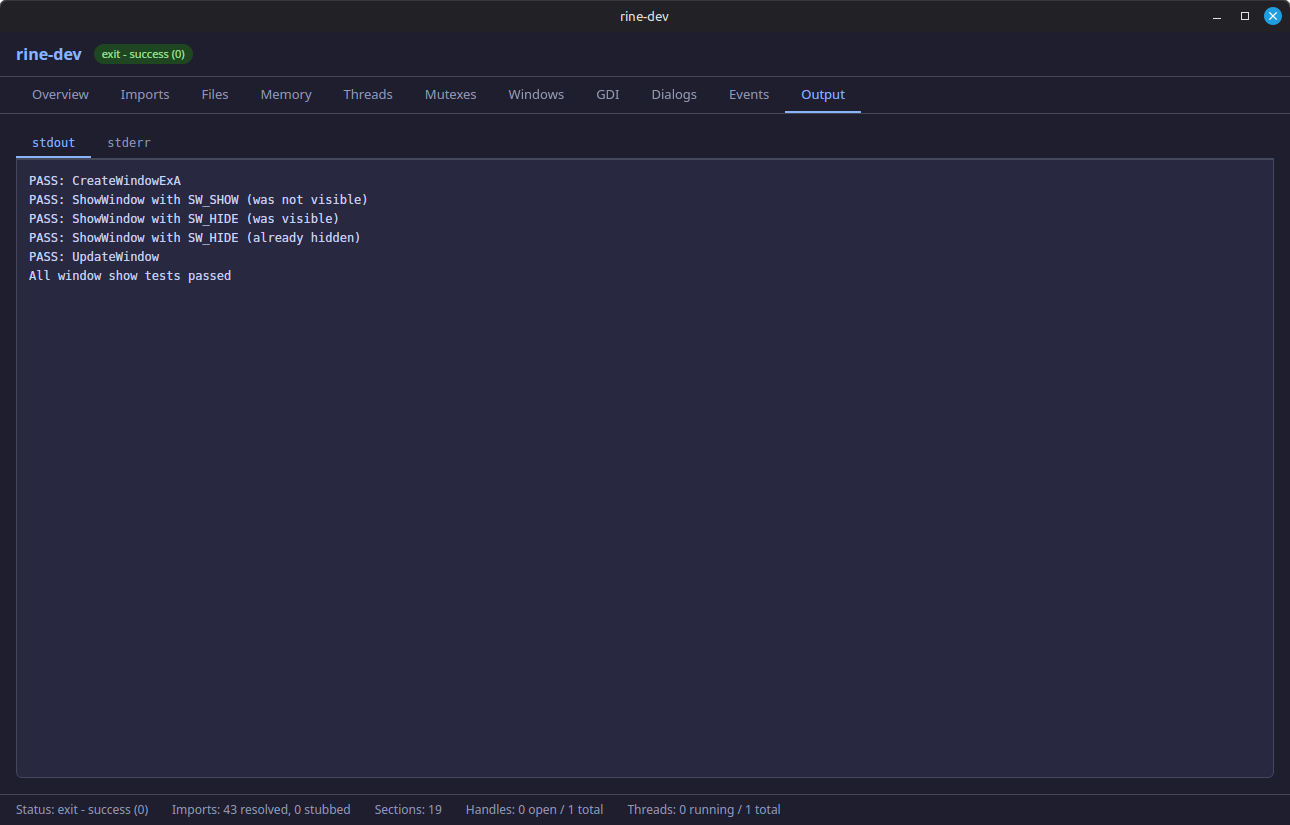Open the Mutexes tab
The height and width of the screenshot is (825, 1290).
point(450,94)
